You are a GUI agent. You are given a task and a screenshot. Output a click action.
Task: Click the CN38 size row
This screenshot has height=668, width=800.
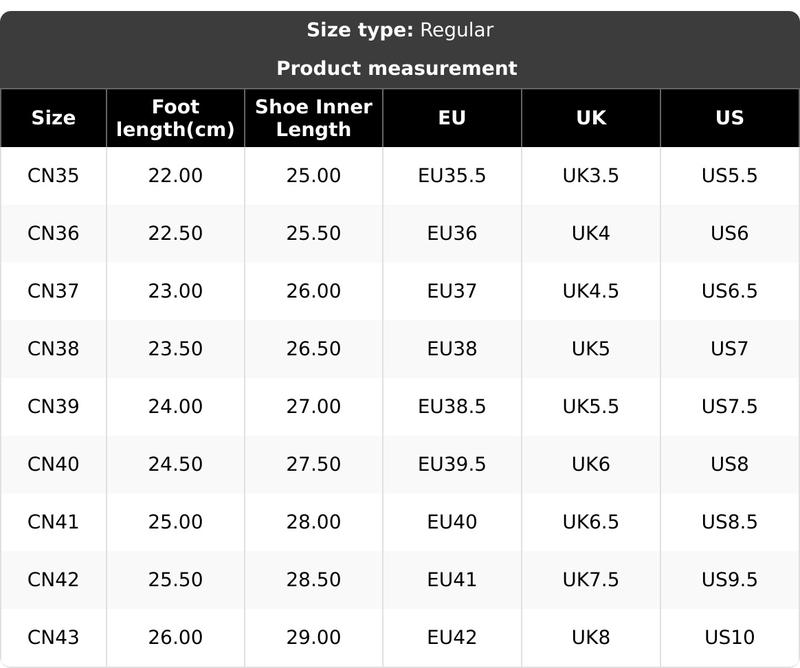pyautogui.click(x=53, y=349)
